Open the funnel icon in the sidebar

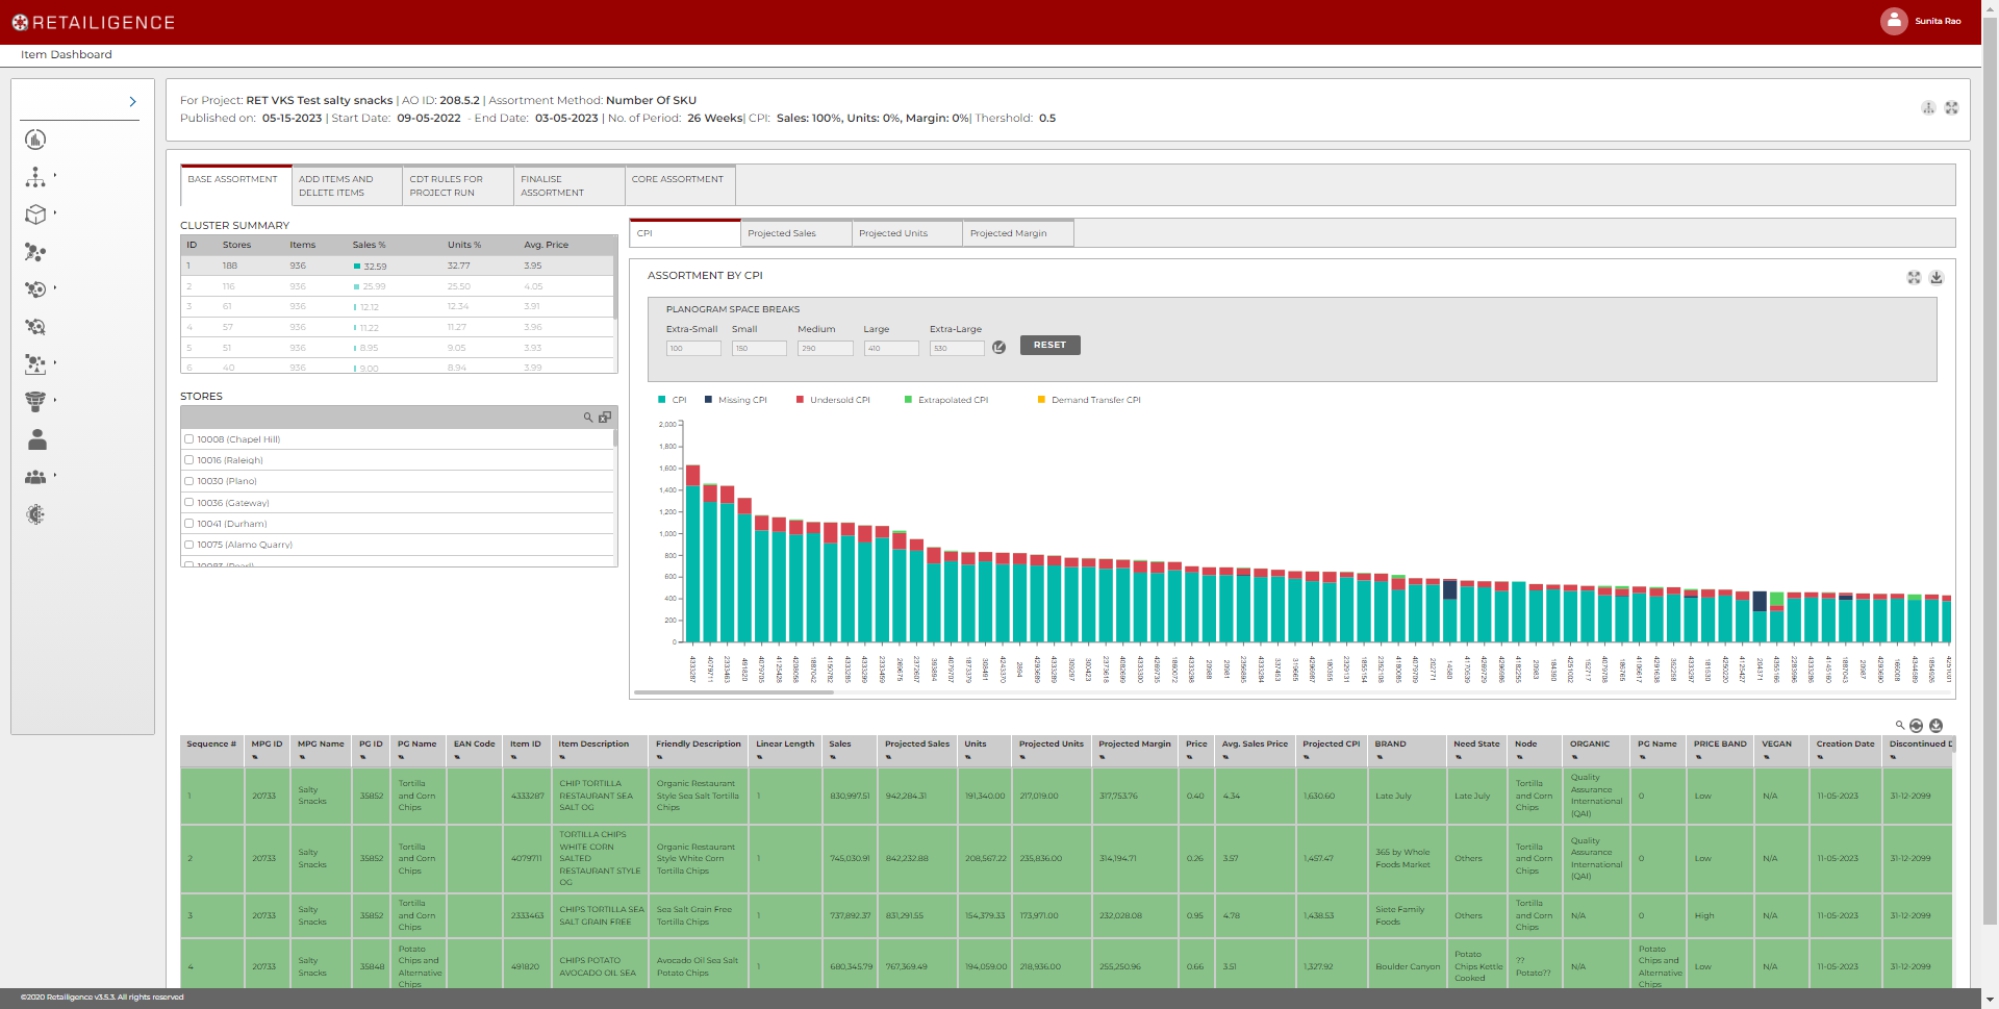pos(35,401)
